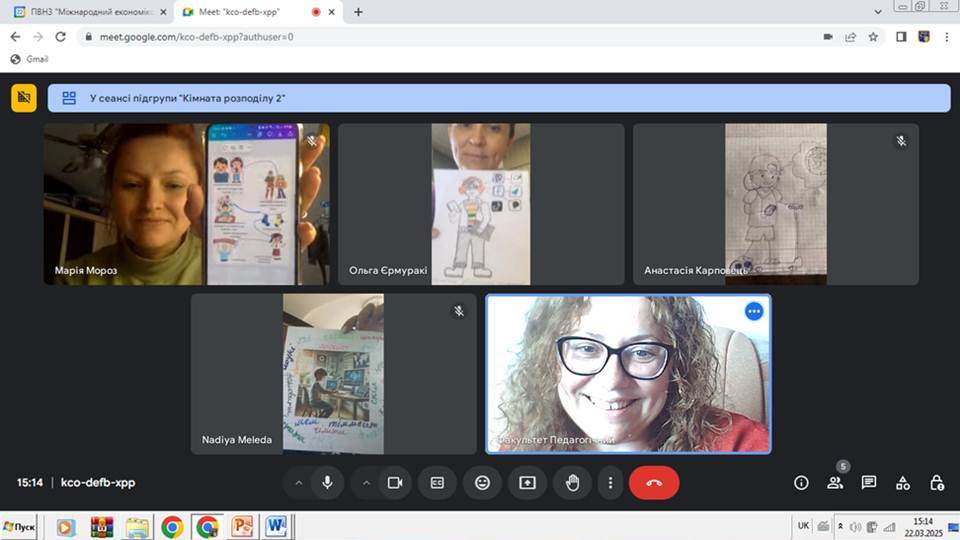
Task: Open File Explorer from taskbar
Action: click(x=137, y=527)
